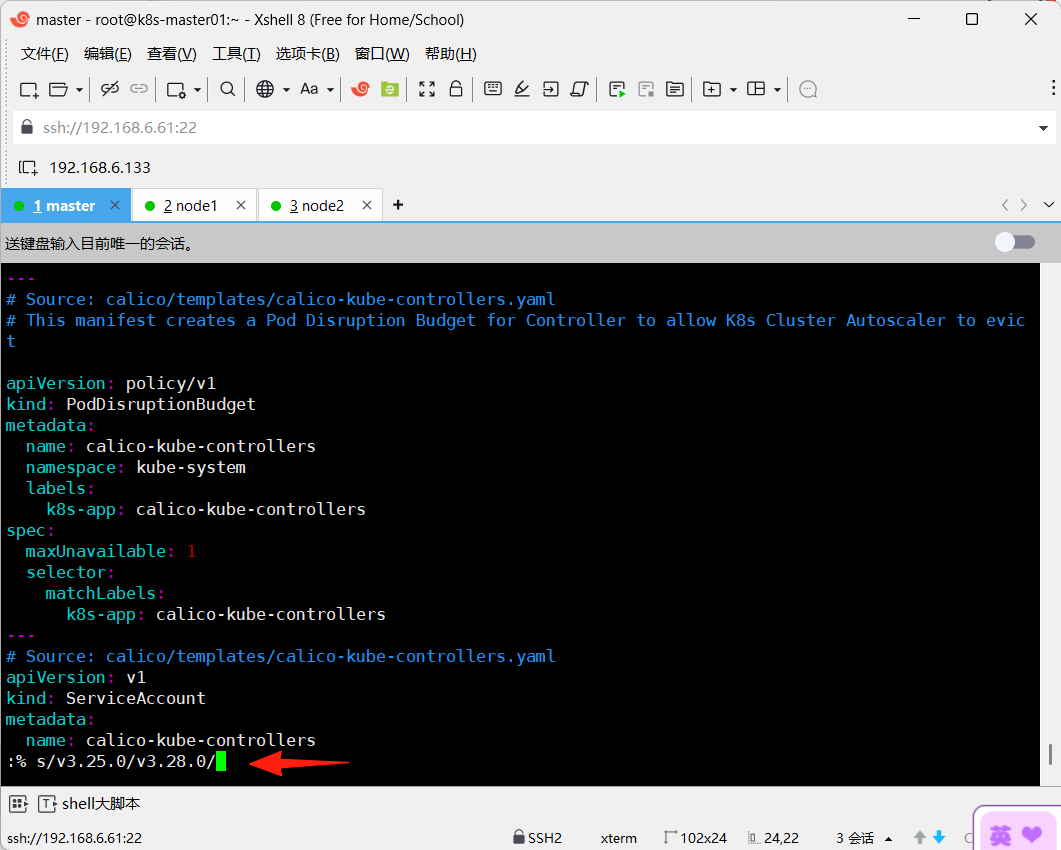Open a session folder from the toolbar
Screen dimensions: 1061x850
click(x=59, y=89)
